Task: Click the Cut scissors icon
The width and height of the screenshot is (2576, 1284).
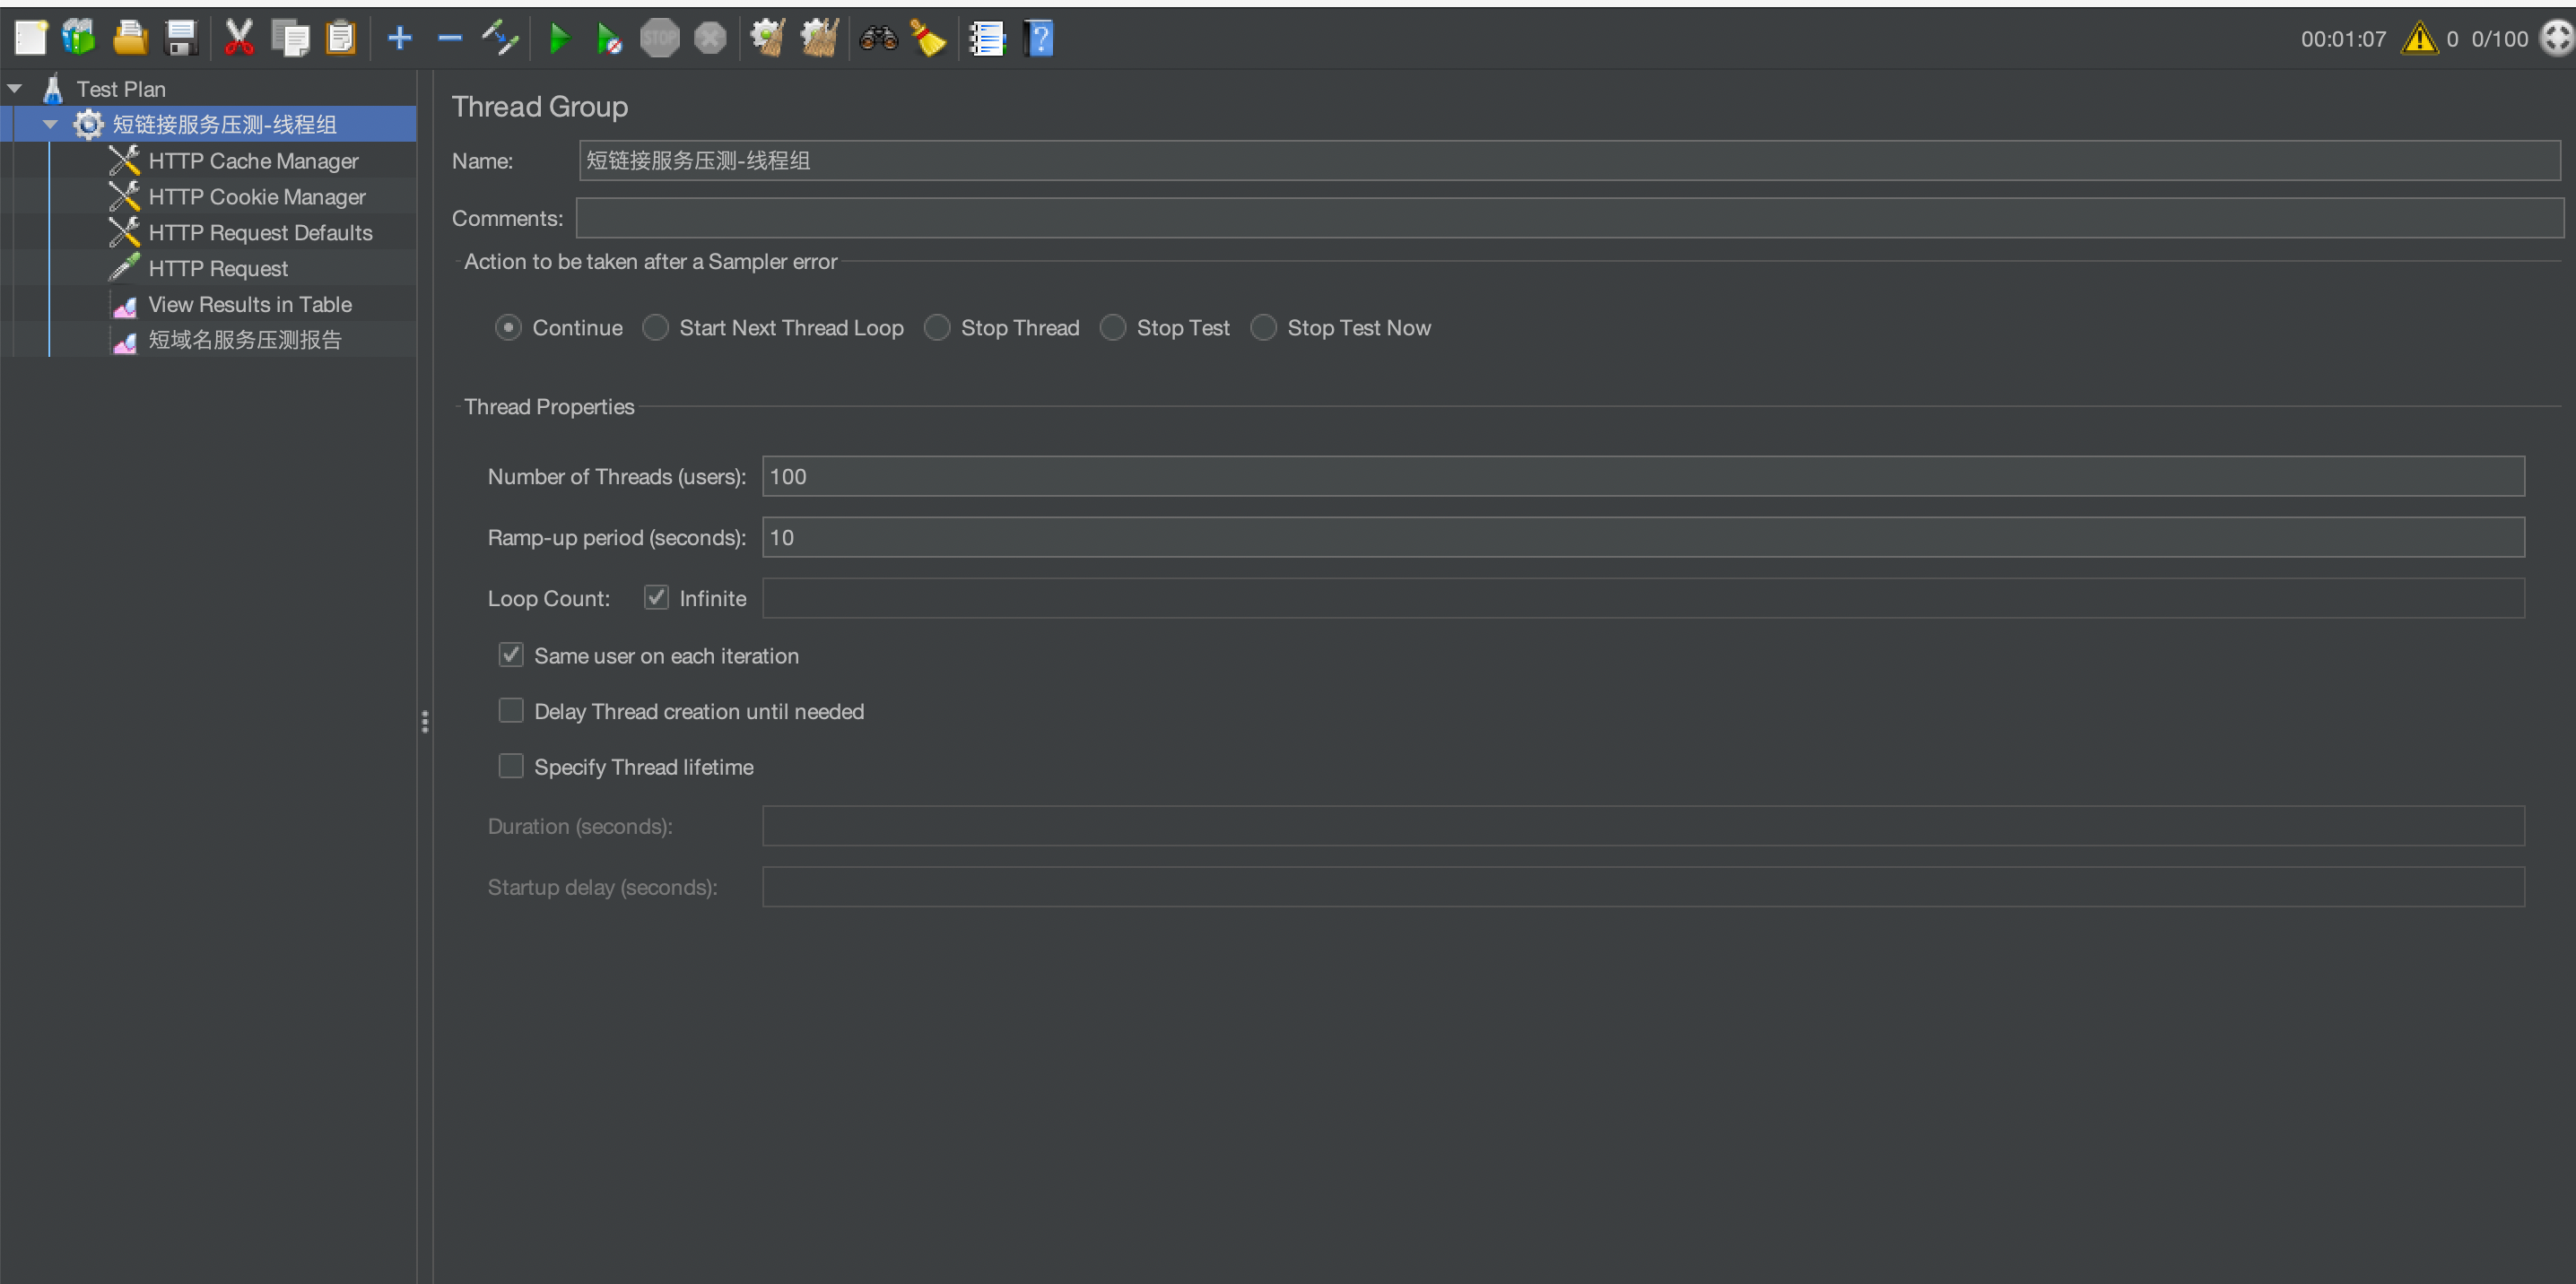Action: [x=238, y=39]
